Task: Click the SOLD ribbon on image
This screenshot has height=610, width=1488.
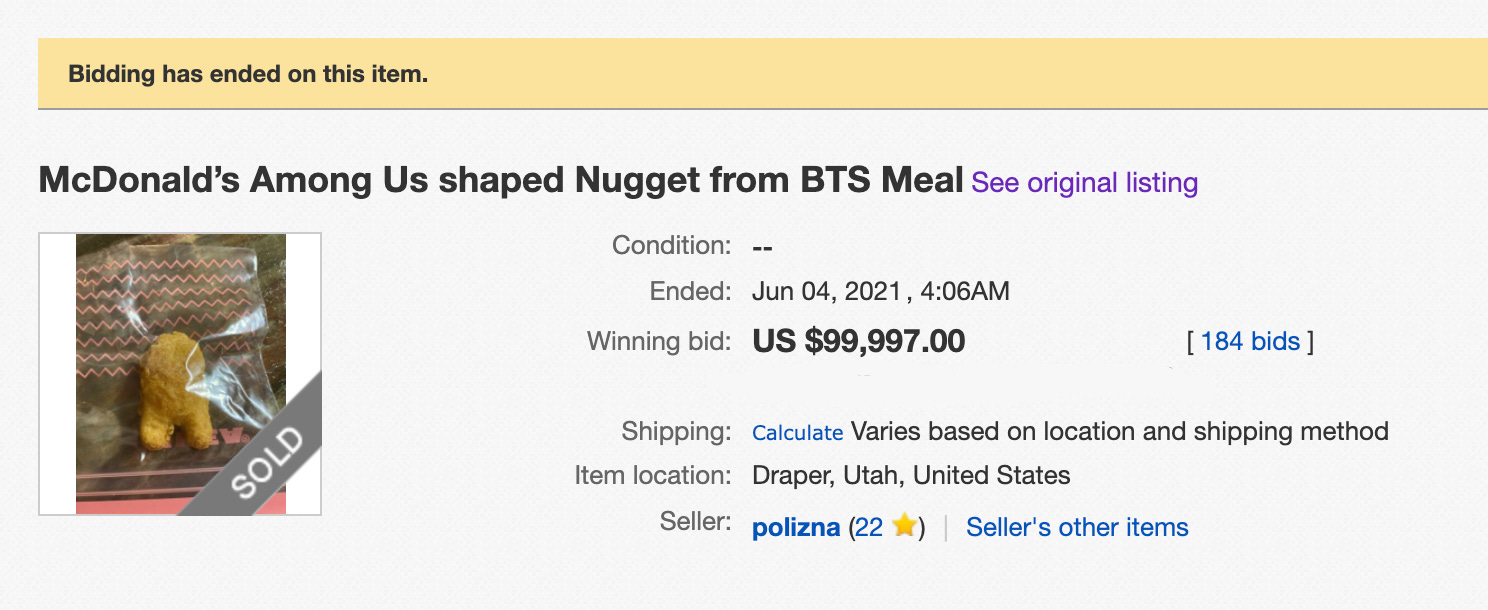Action: tap(268, 460)
